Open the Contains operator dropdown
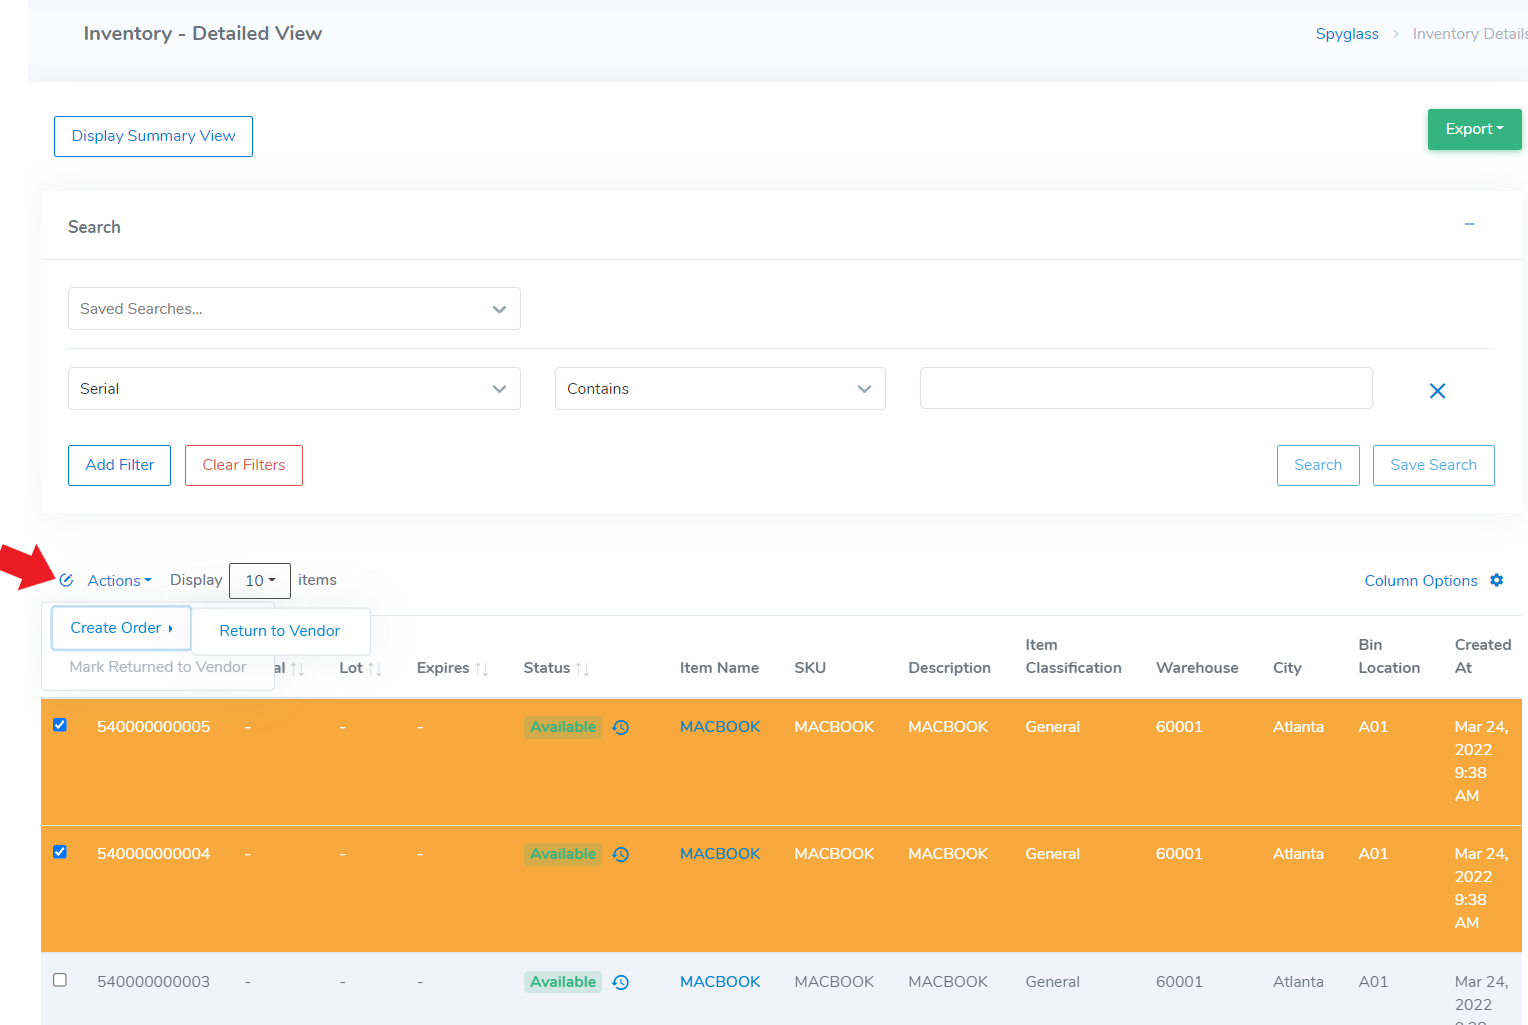Viewport: 1528px width, 1025px height. 719,388
